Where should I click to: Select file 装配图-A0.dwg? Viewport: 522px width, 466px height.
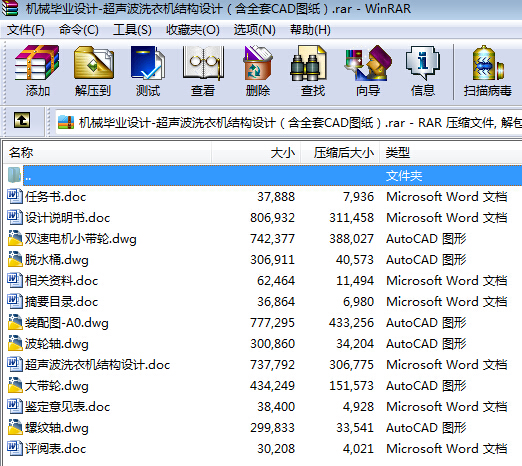[67, 323]
